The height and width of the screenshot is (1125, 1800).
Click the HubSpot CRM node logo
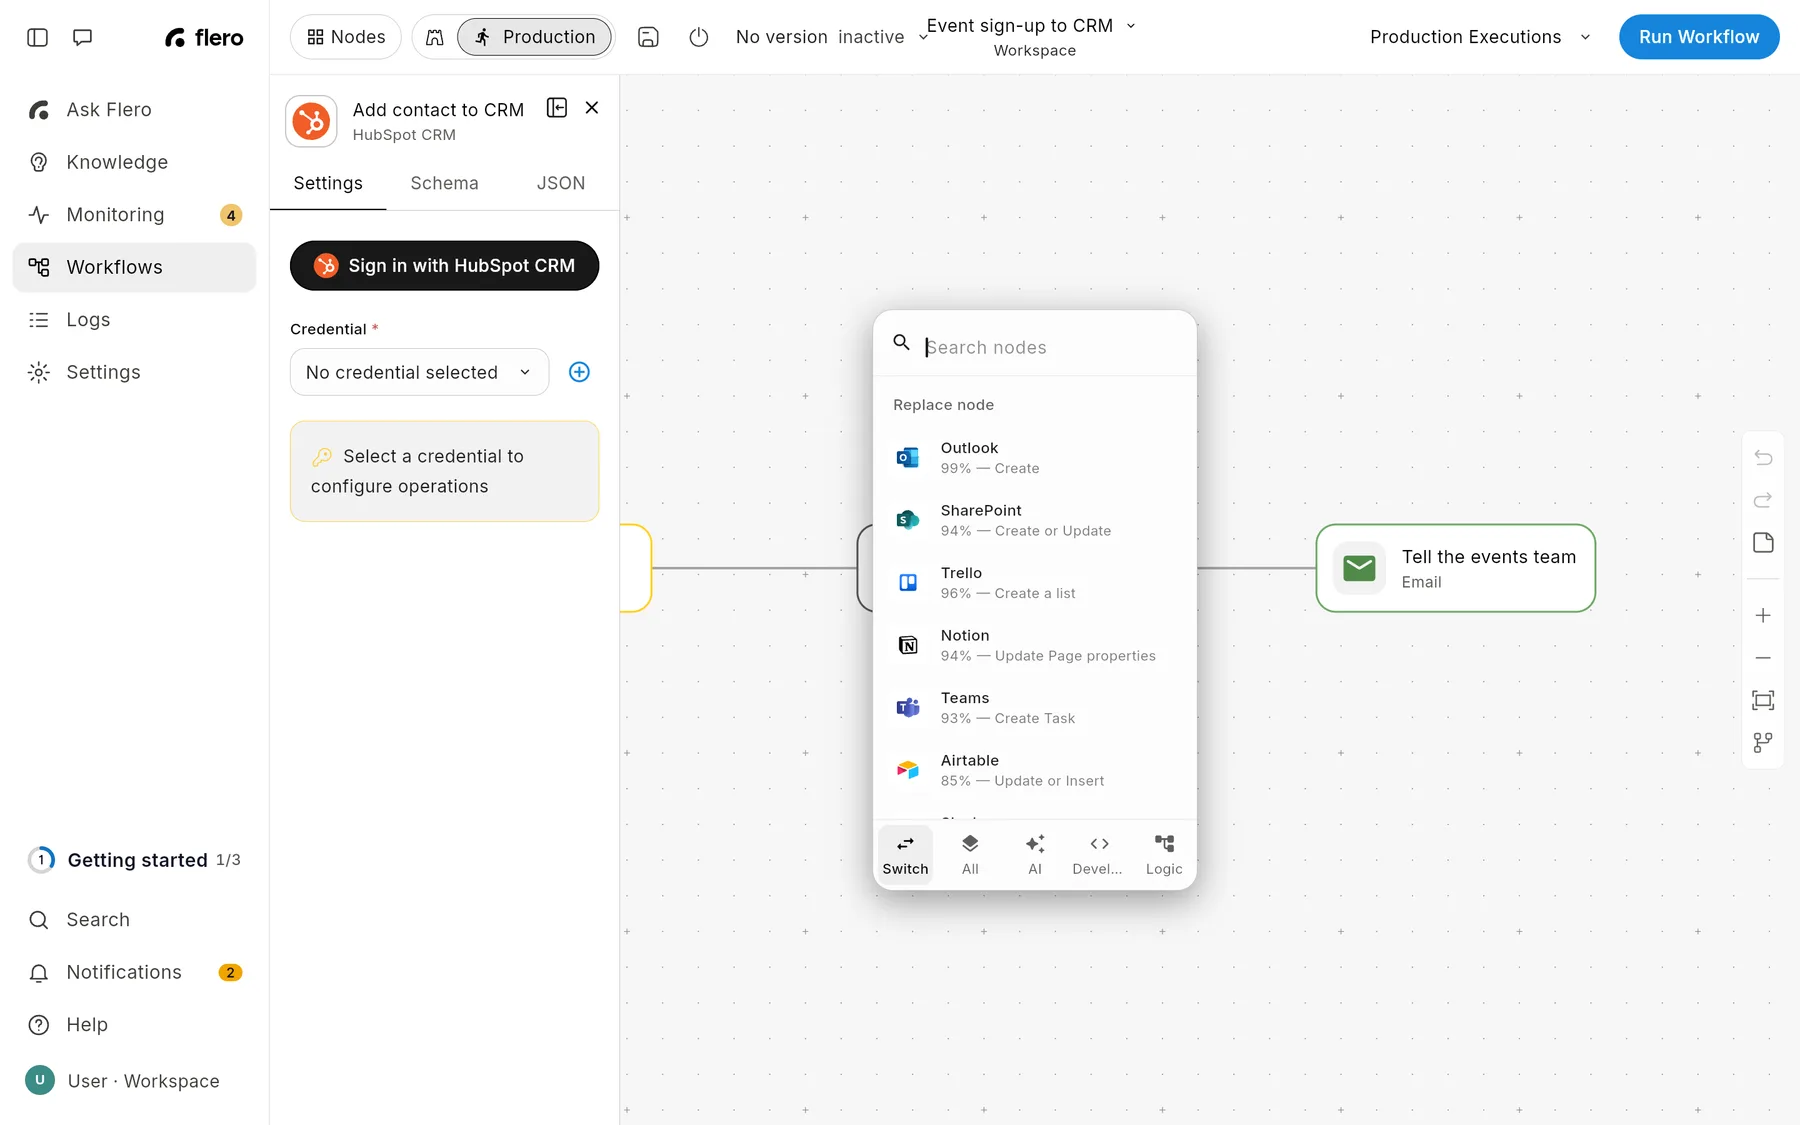click(x=311, y=122)
